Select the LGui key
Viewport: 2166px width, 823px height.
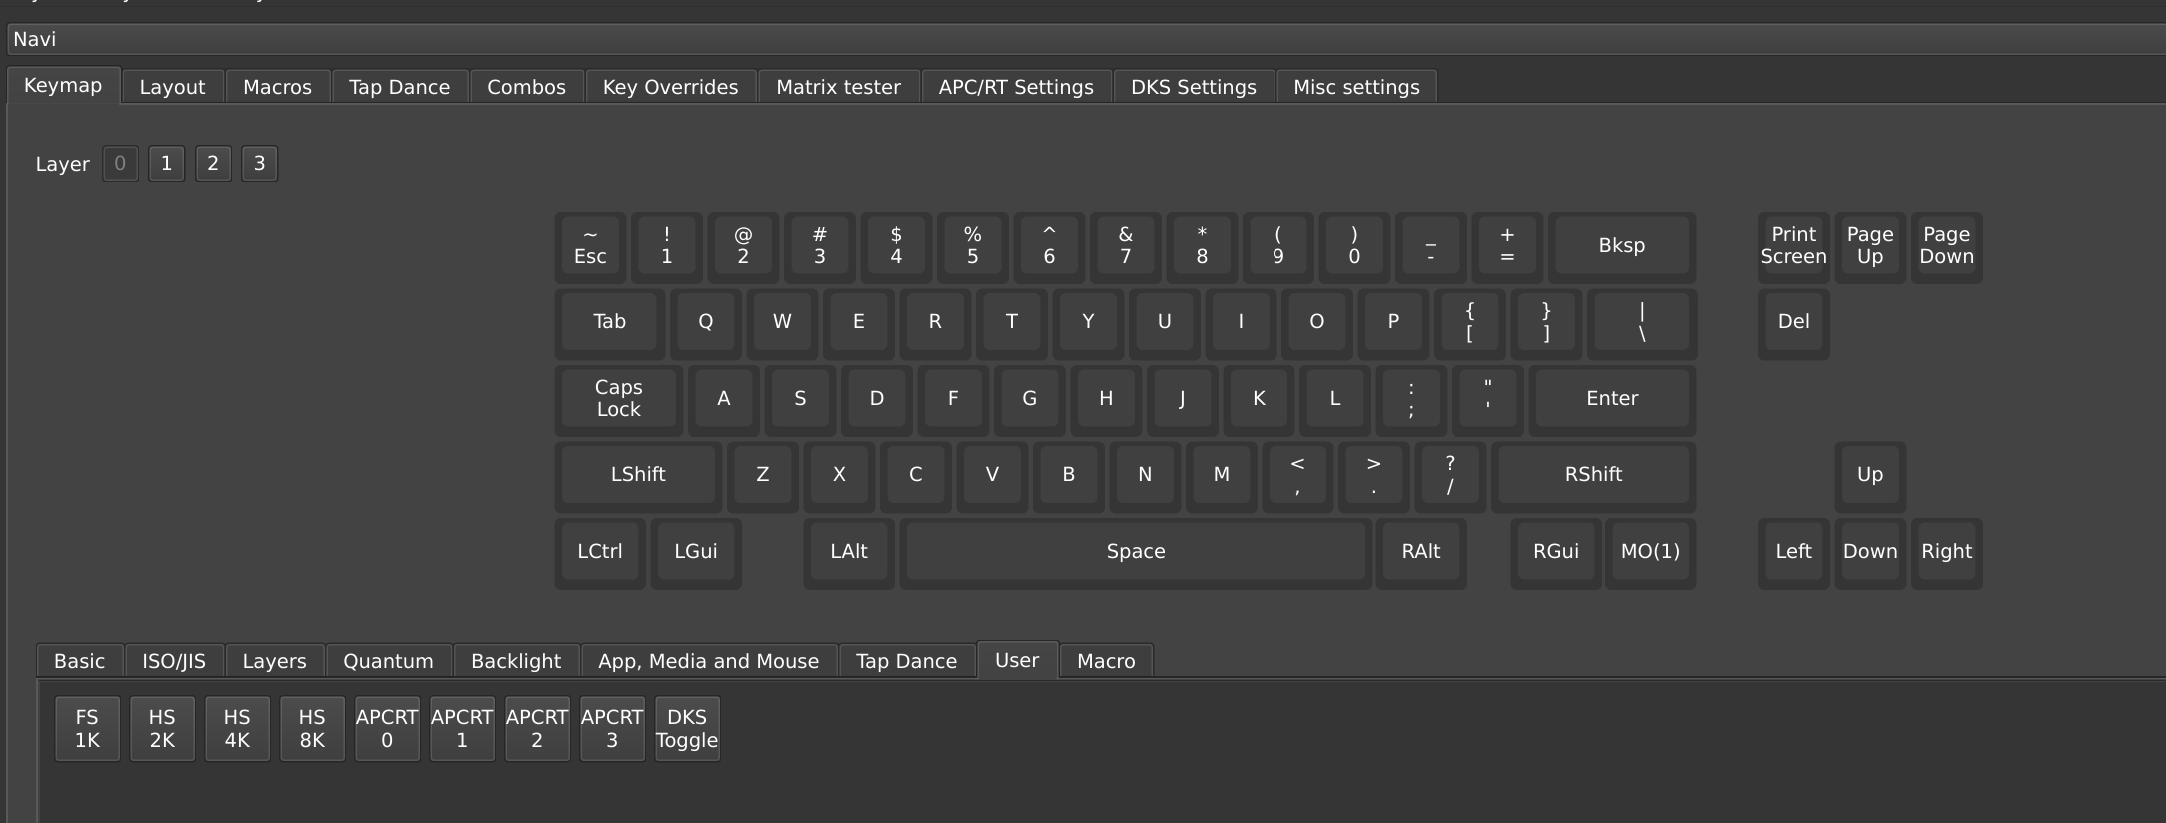click(x=696, y=552)
